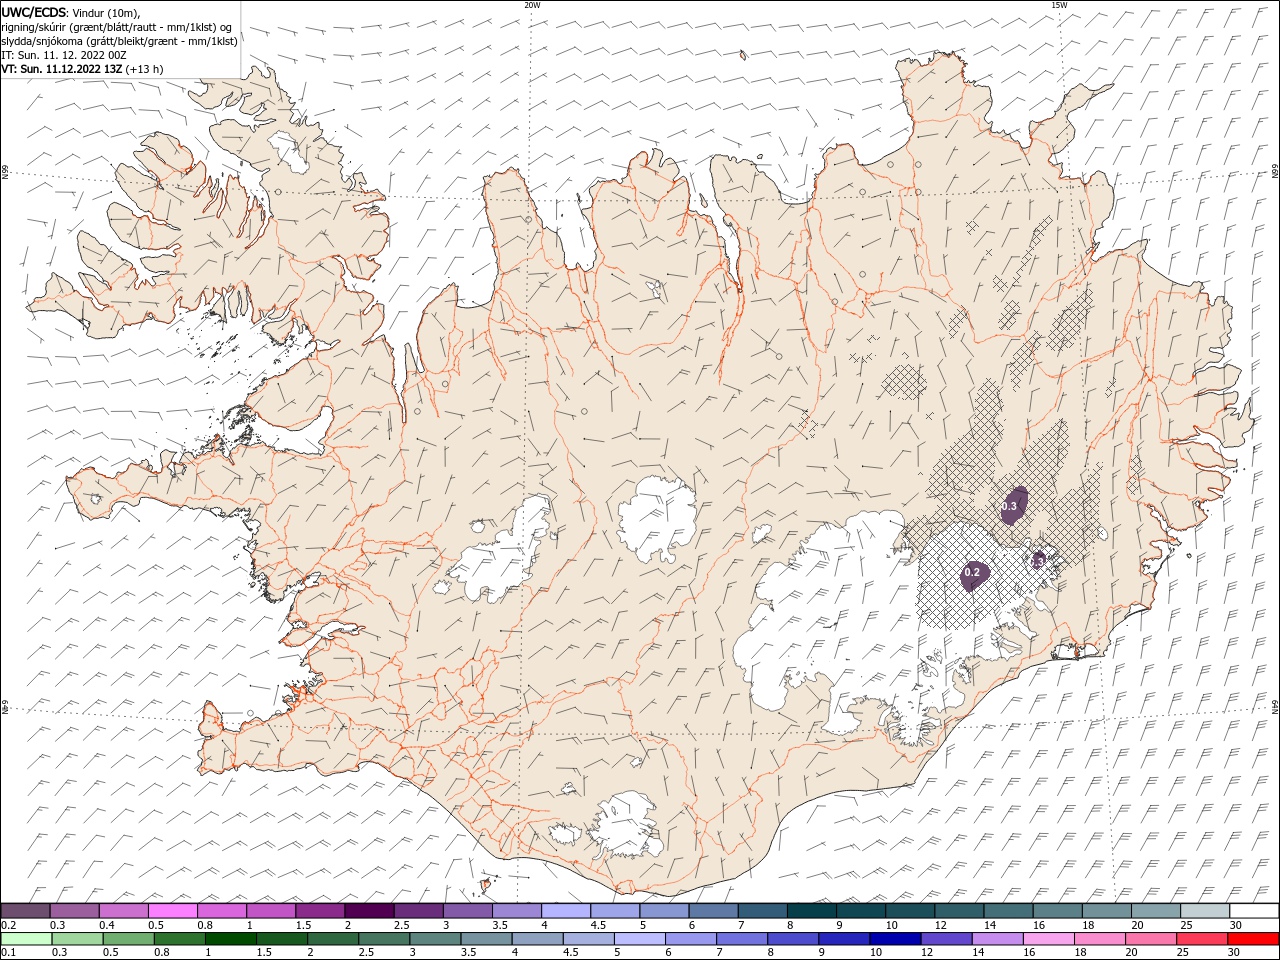This screenshot has height=960, width=1280.
Task: Click the purple precipitation blob labeled 0.2
Action: (x=974, y=575)
